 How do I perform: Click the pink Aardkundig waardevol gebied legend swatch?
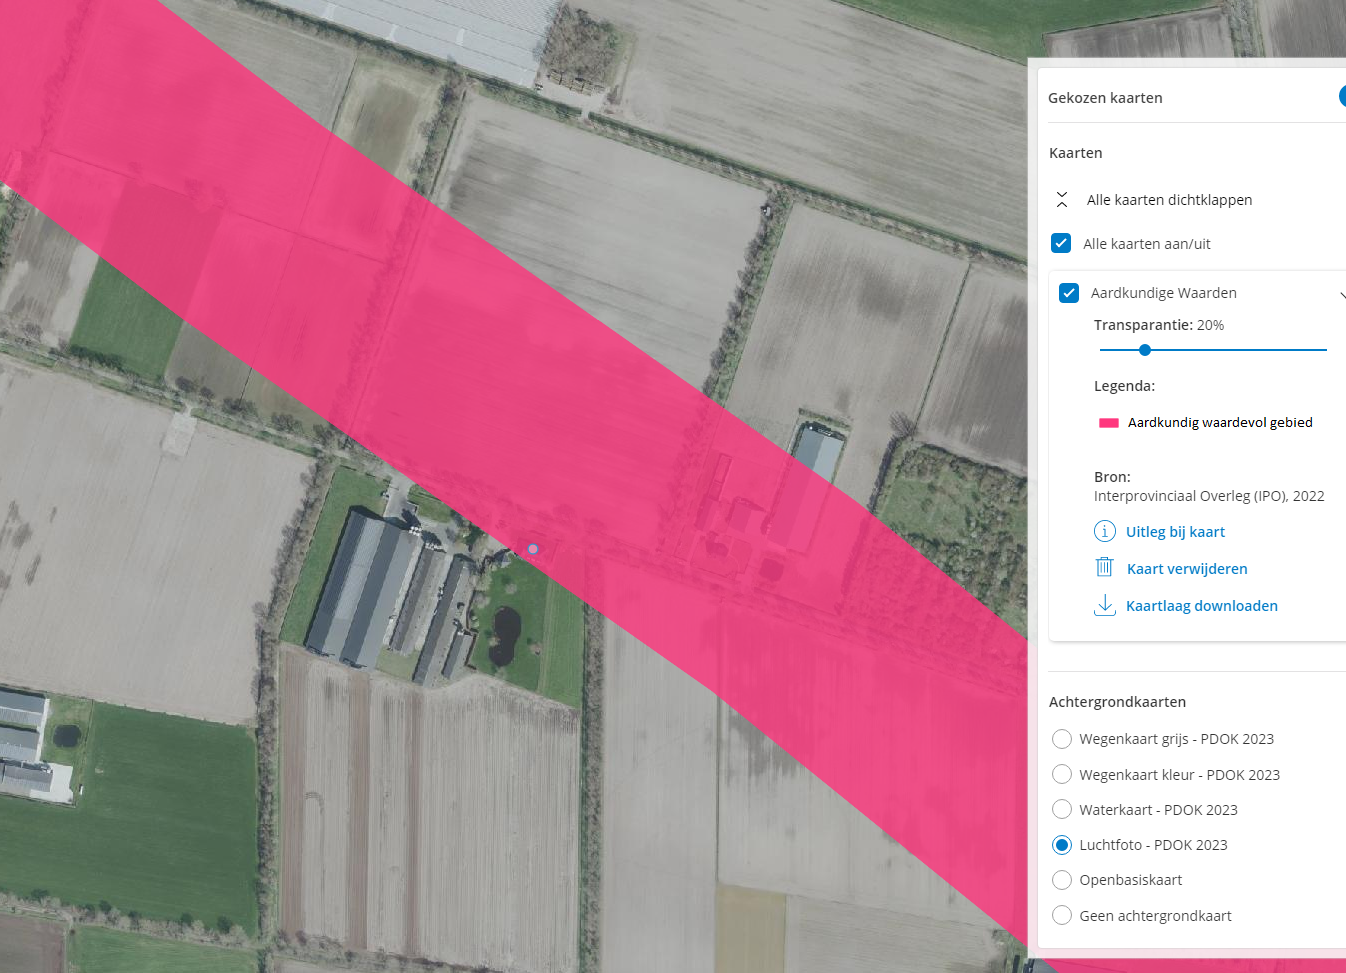click(x=1109, y=423)
